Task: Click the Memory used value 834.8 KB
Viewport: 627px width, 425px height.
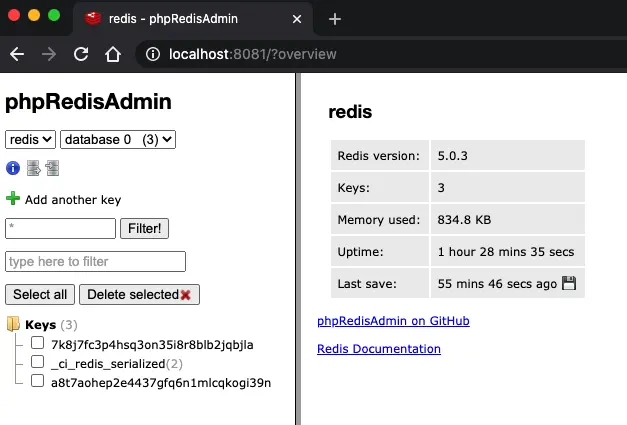Action: coord(464,219)
